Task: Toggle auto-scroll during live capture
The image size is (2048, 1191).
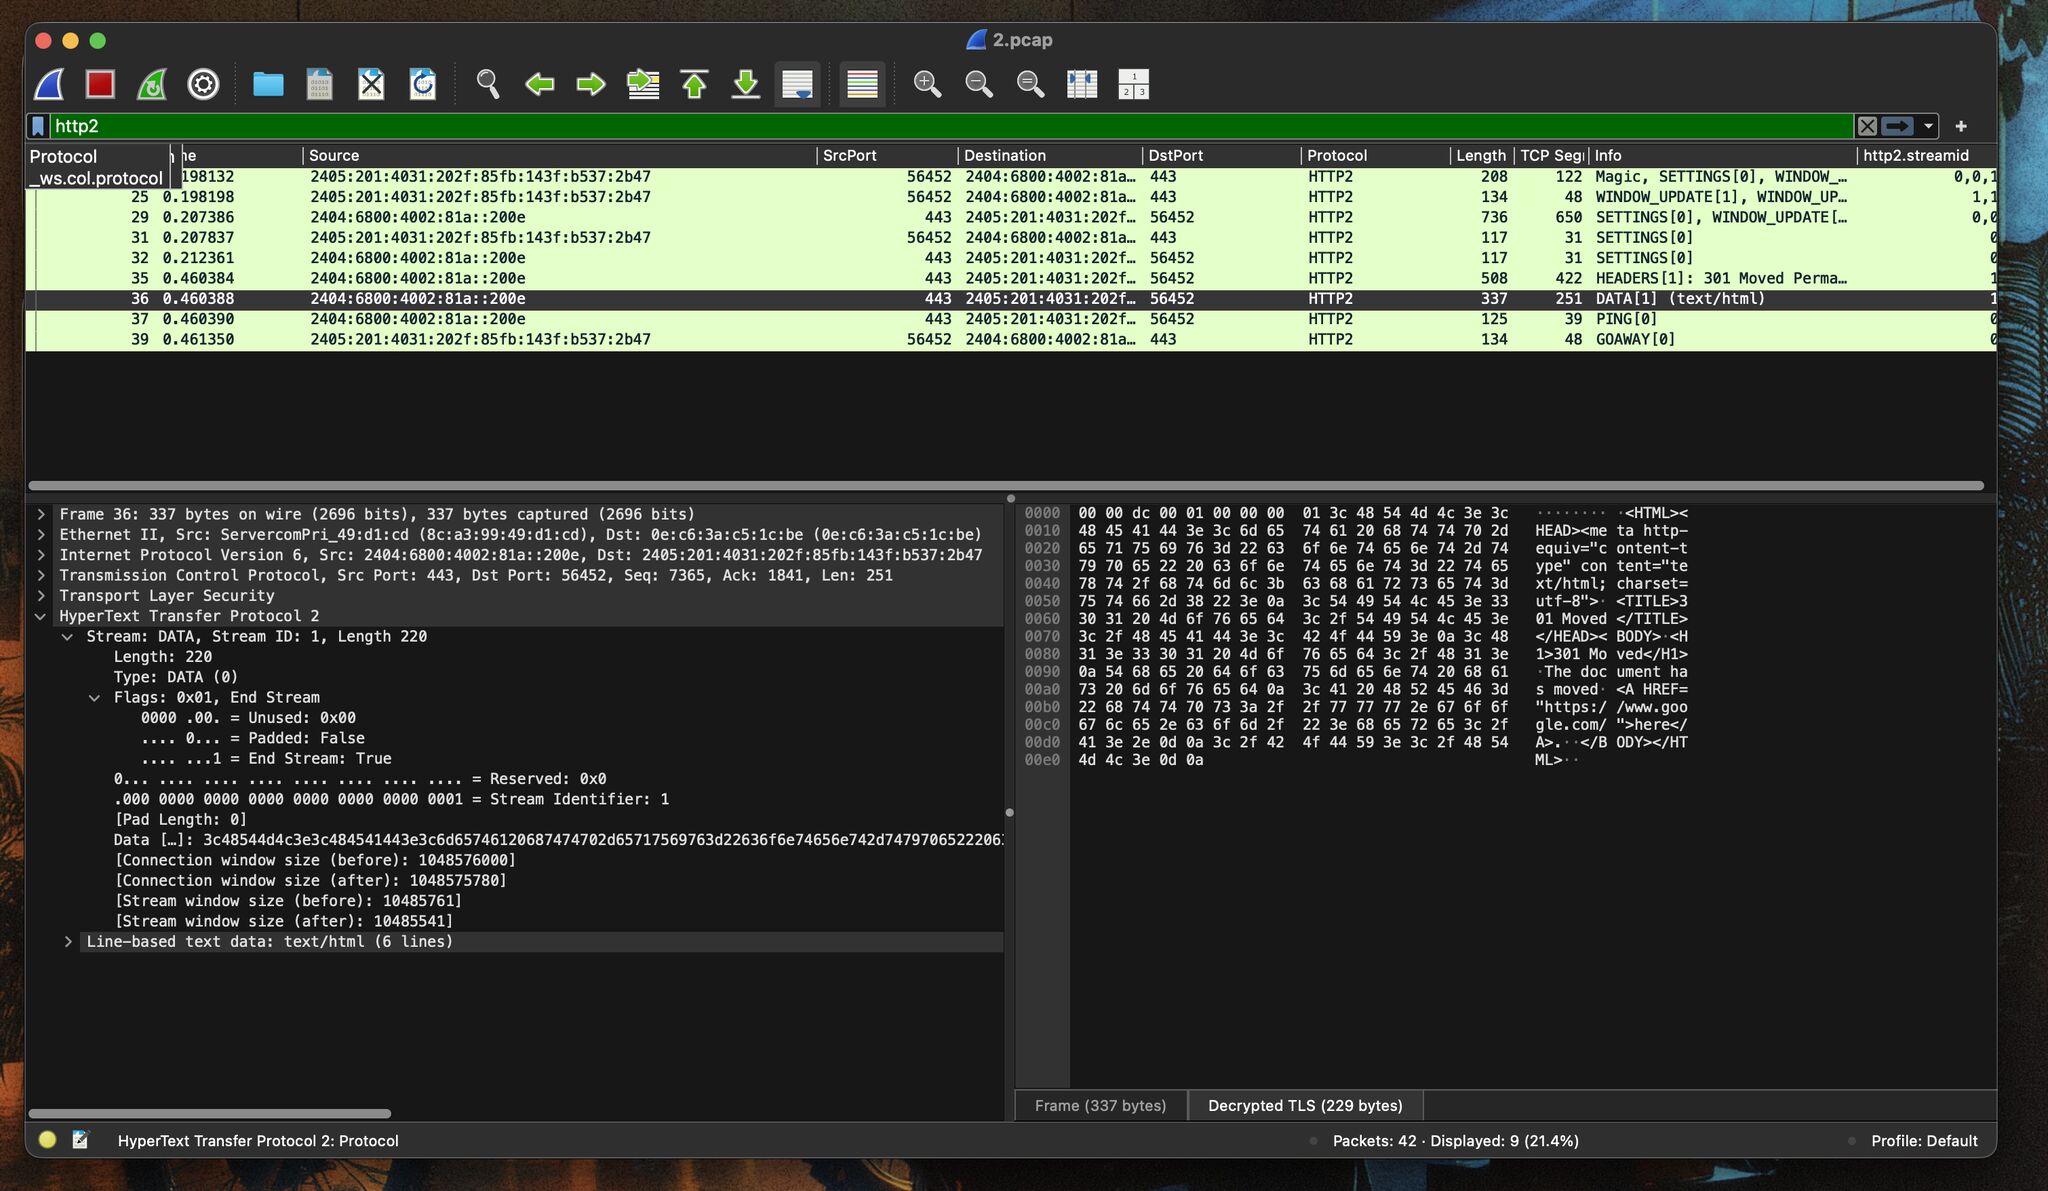Action: 798,84
